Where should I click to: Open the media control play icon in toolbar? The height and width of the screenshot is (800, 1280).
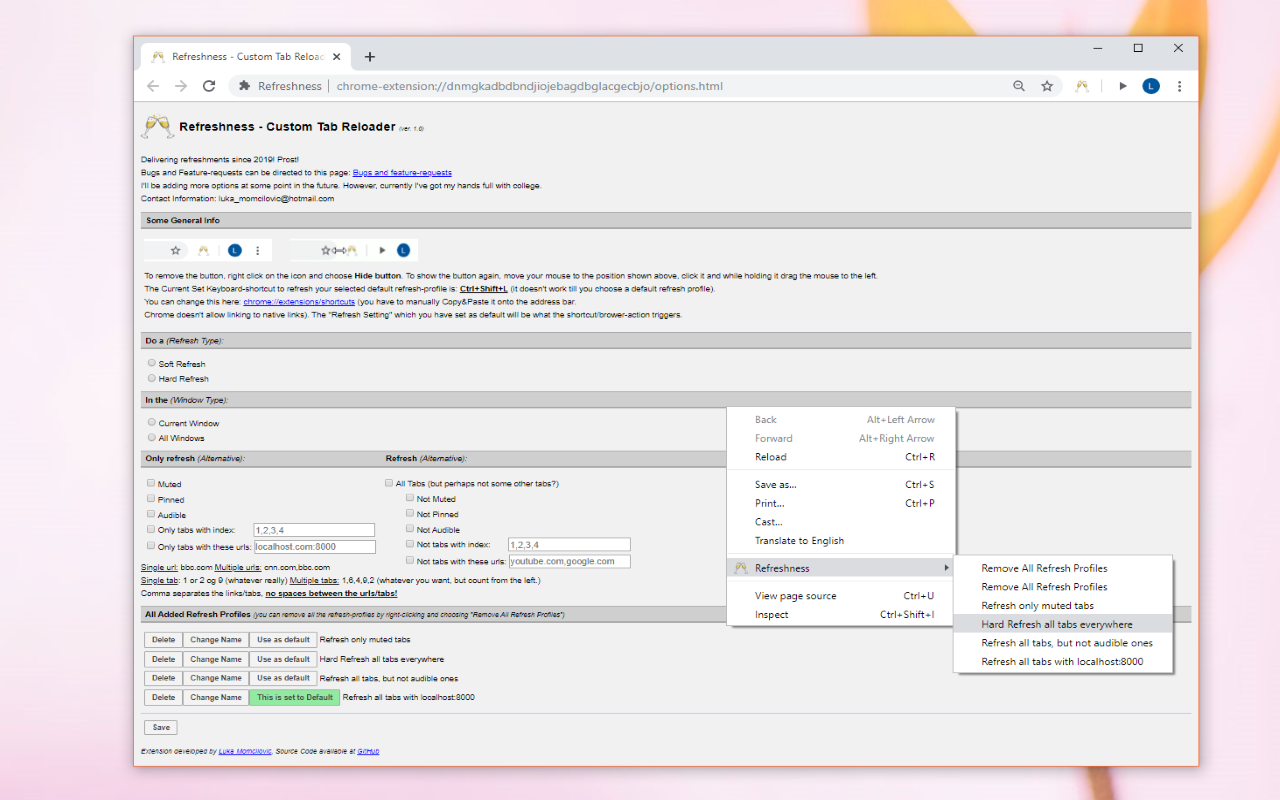pyautogui.click(x=1123, y=86)
